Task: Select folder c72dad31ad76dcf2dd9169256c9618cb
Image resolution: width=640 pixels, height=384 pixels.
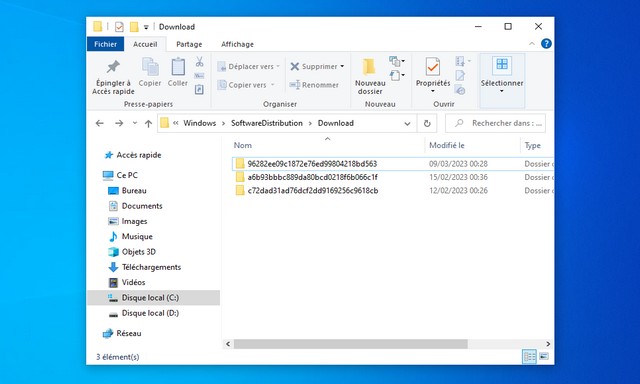Action: pyautogui.click(x=313, y=191)
